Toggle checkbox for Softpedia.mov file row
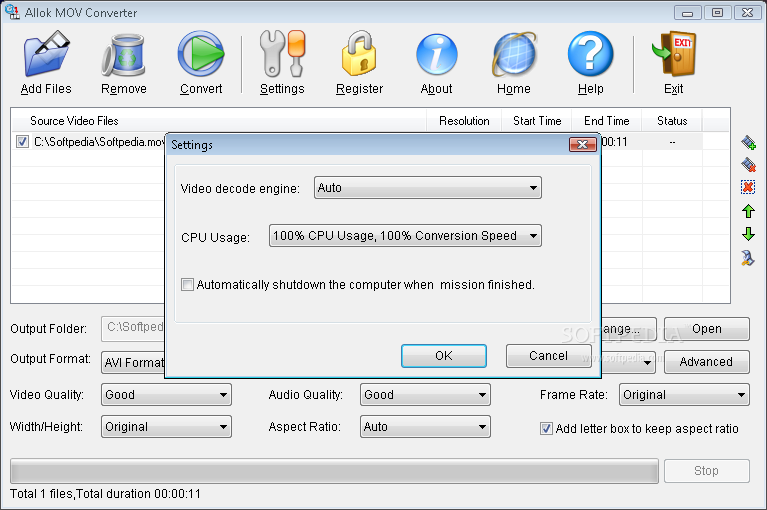This screenshot has height=510, width=767. [x=22, y=142]
